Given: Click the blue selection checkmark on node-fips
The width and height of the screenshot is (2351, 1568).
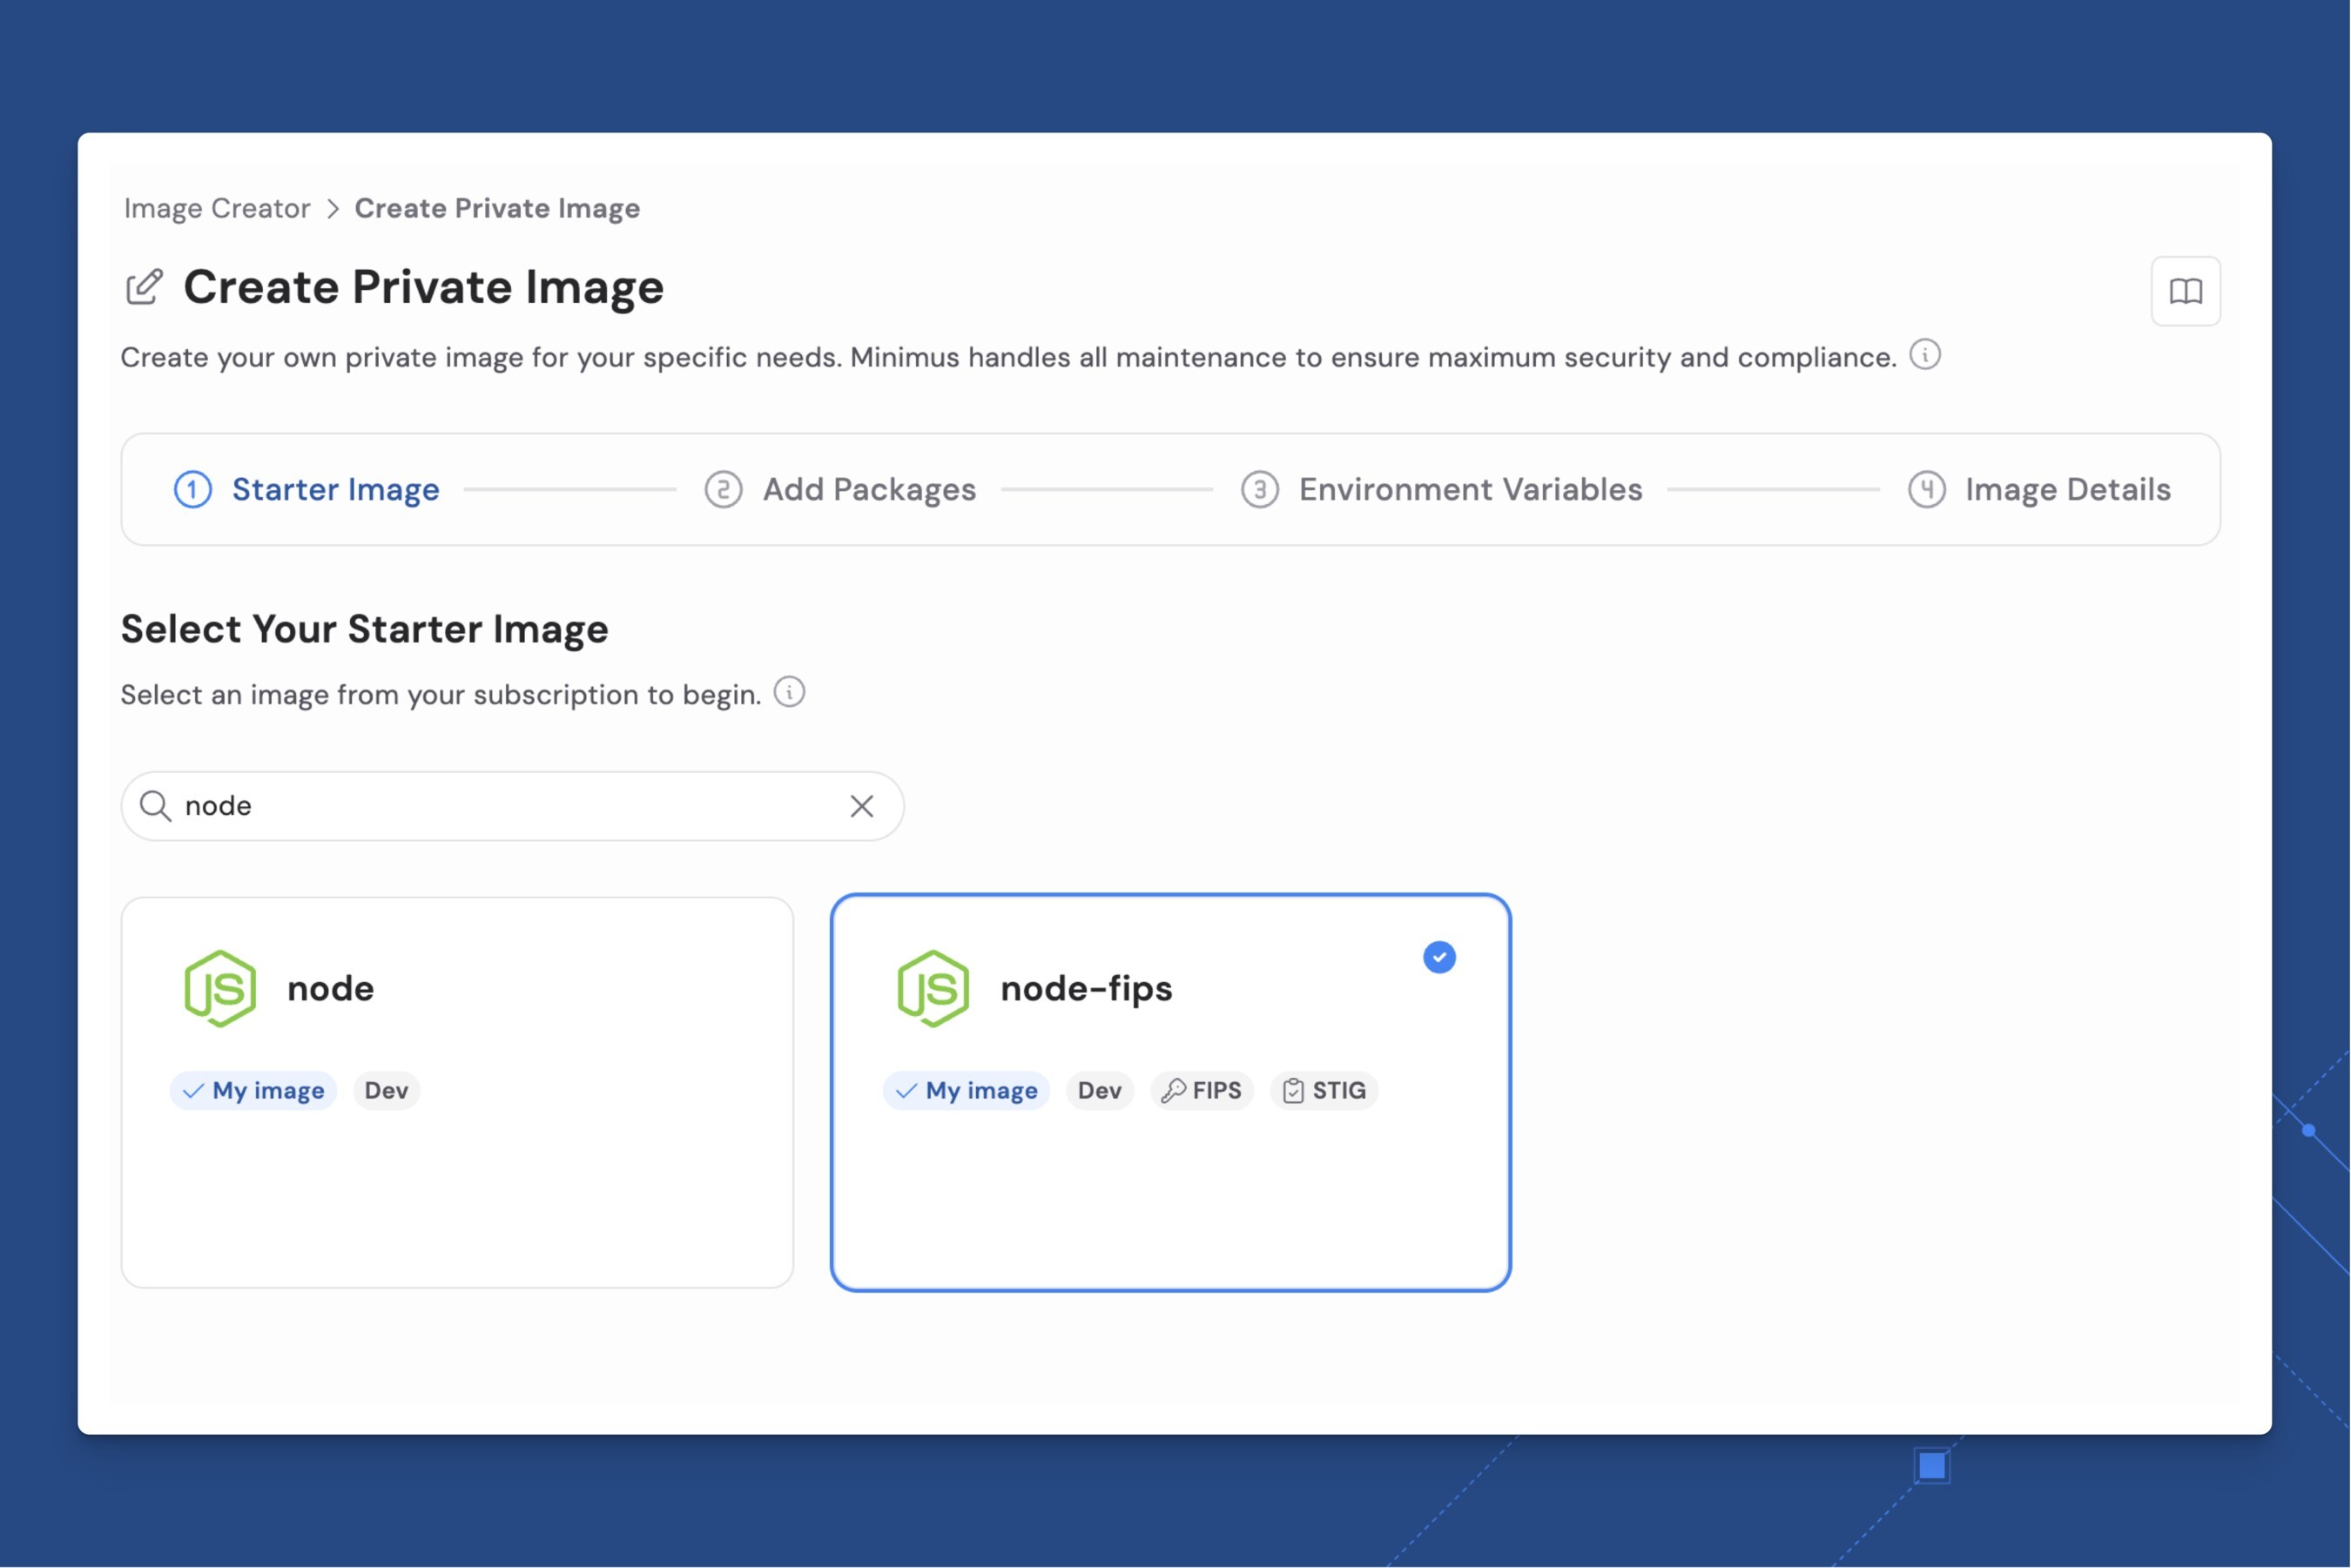Looking at the screenshot, I should [1439, 956].
